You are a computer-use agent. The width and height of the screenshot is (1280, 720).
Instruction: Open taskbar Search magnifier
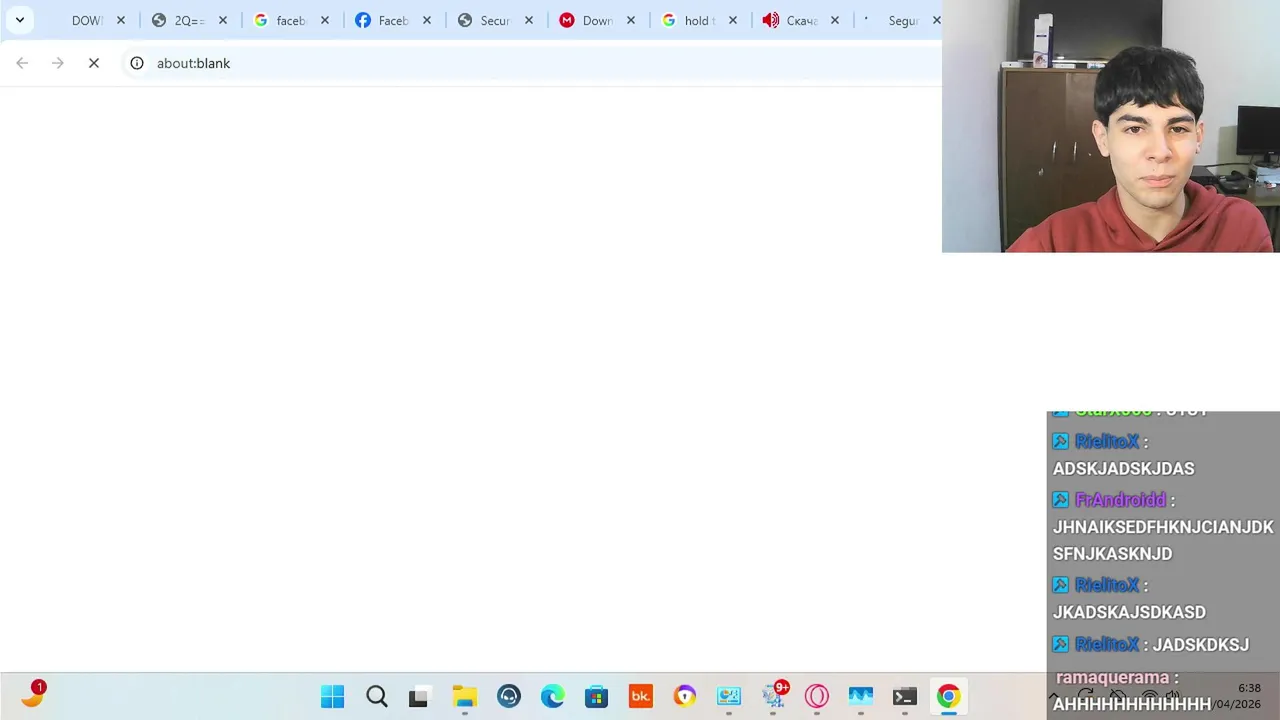click(377, 696)
